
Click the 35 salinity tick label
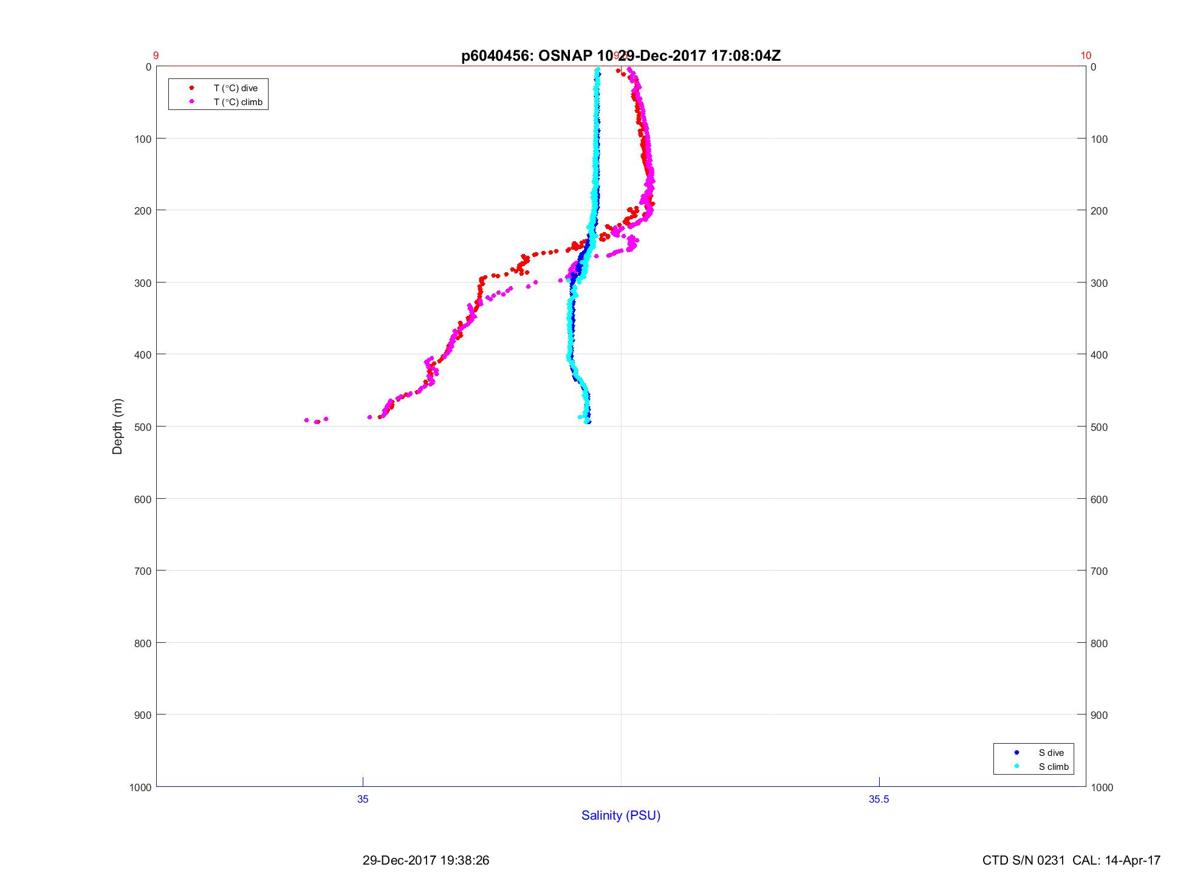[363, 799]
